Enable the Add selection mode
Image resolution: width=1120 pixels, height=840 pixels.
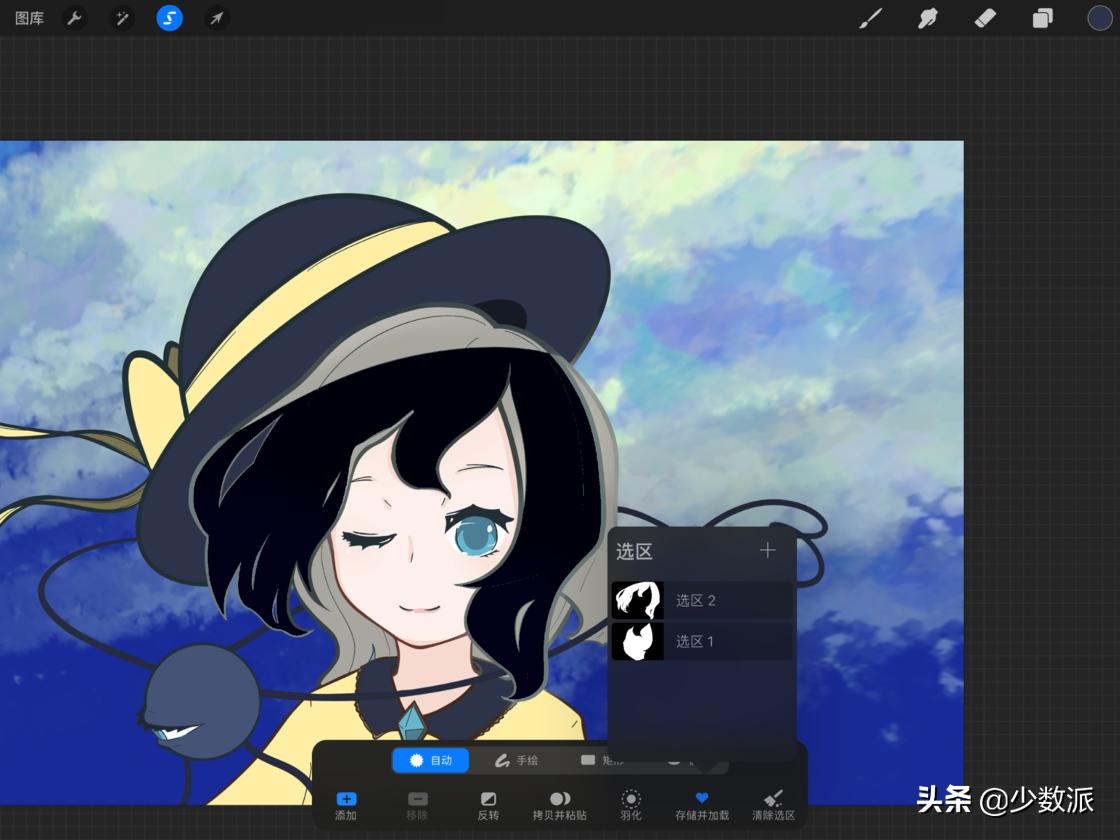[x=345, y=805]
